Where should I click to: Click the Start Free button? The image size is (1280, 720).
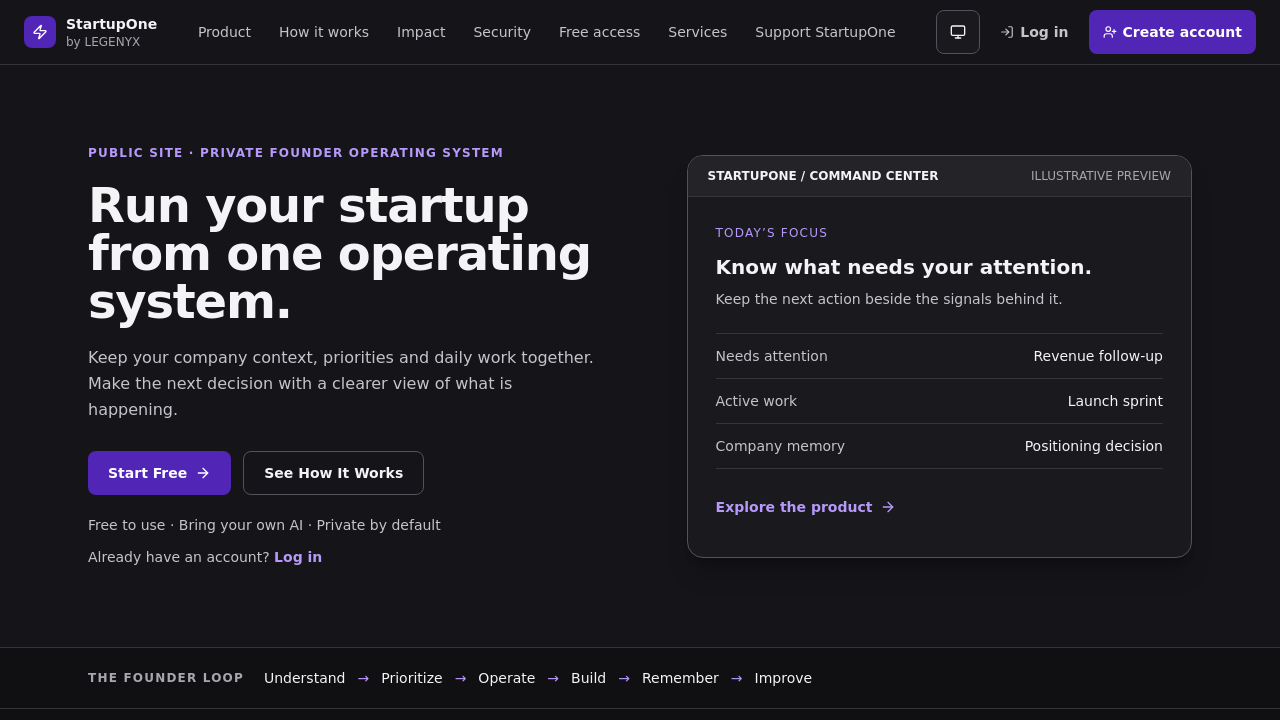point(159,473)
